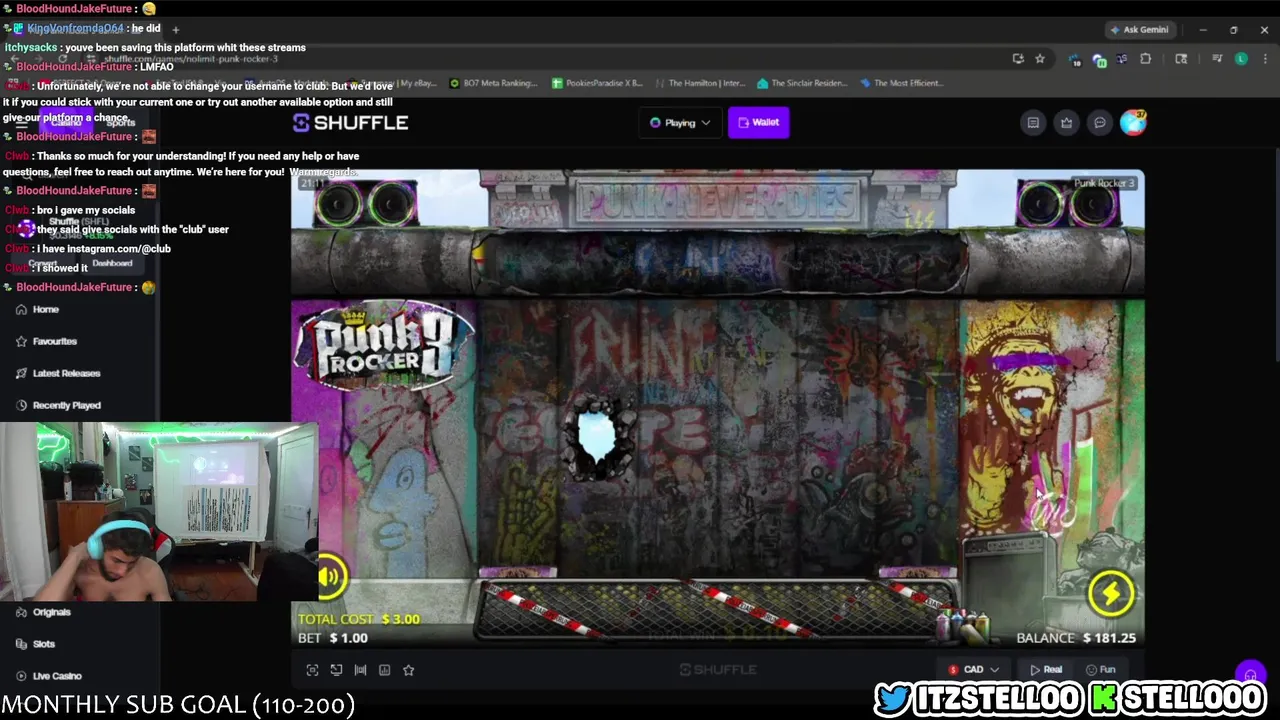Open the Wallet
Viewport: 1280px width, 720px height.
coord(758,122)
